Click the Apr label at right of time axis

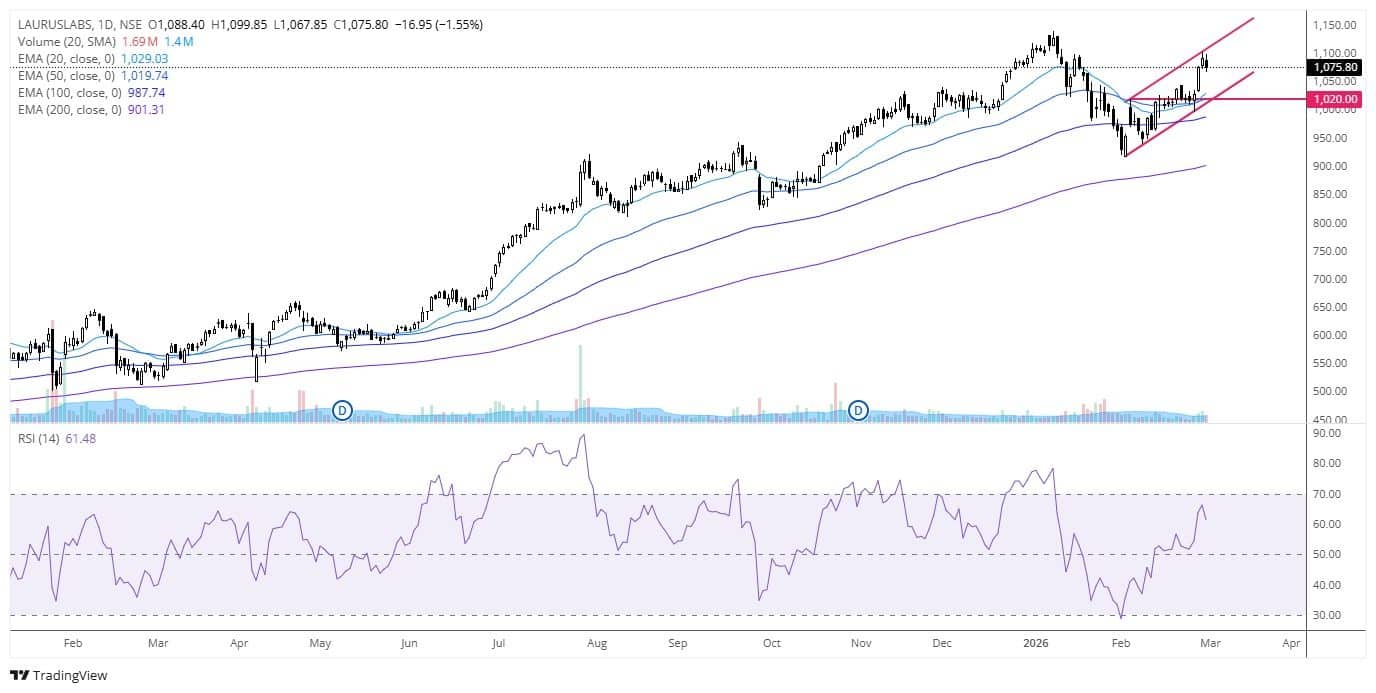pos(1291,643)
